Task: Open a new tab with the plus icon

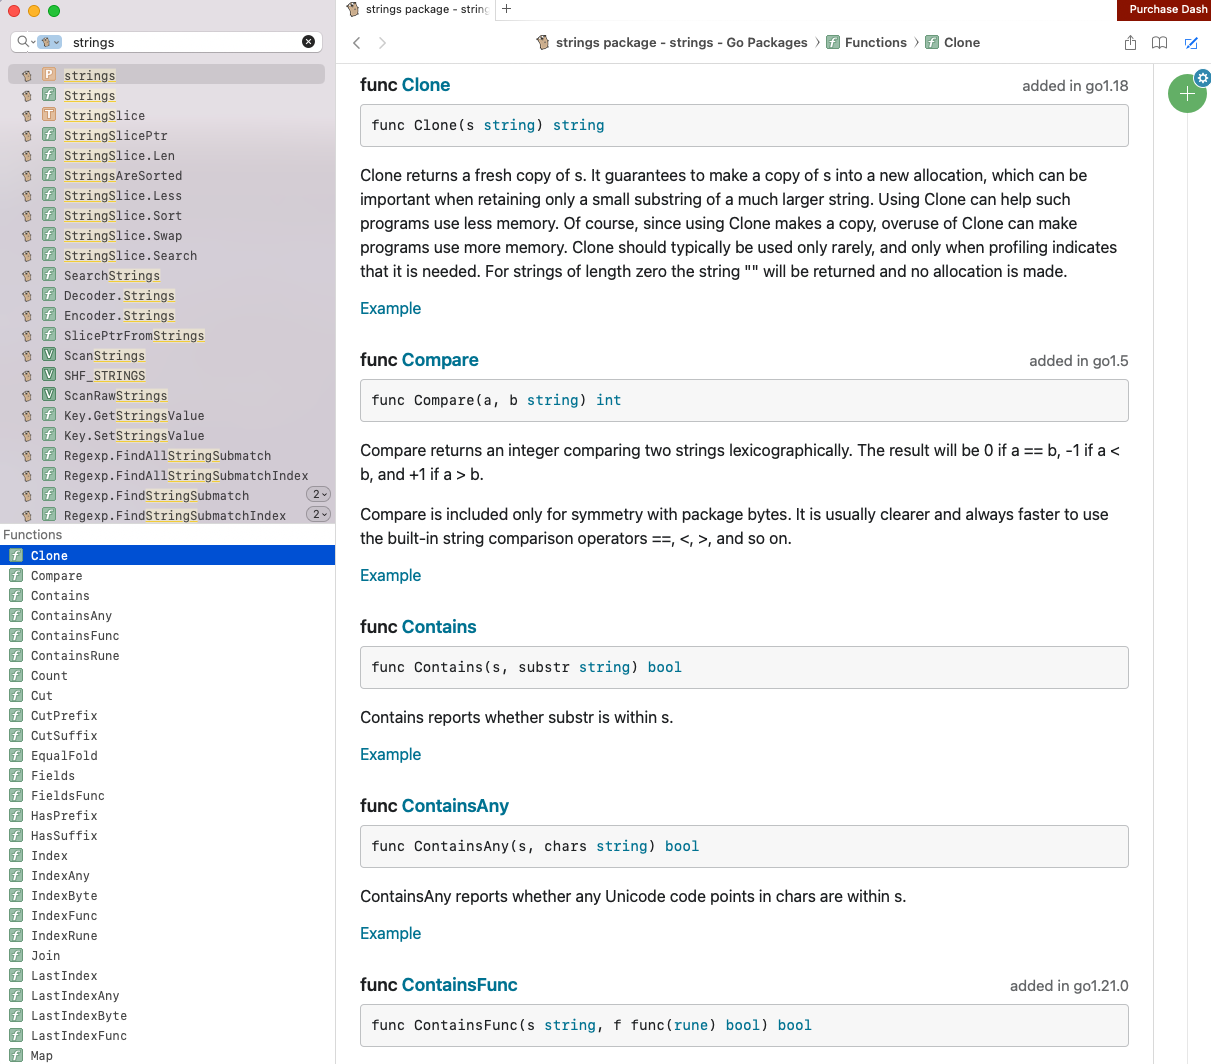Action: [506, 9]
